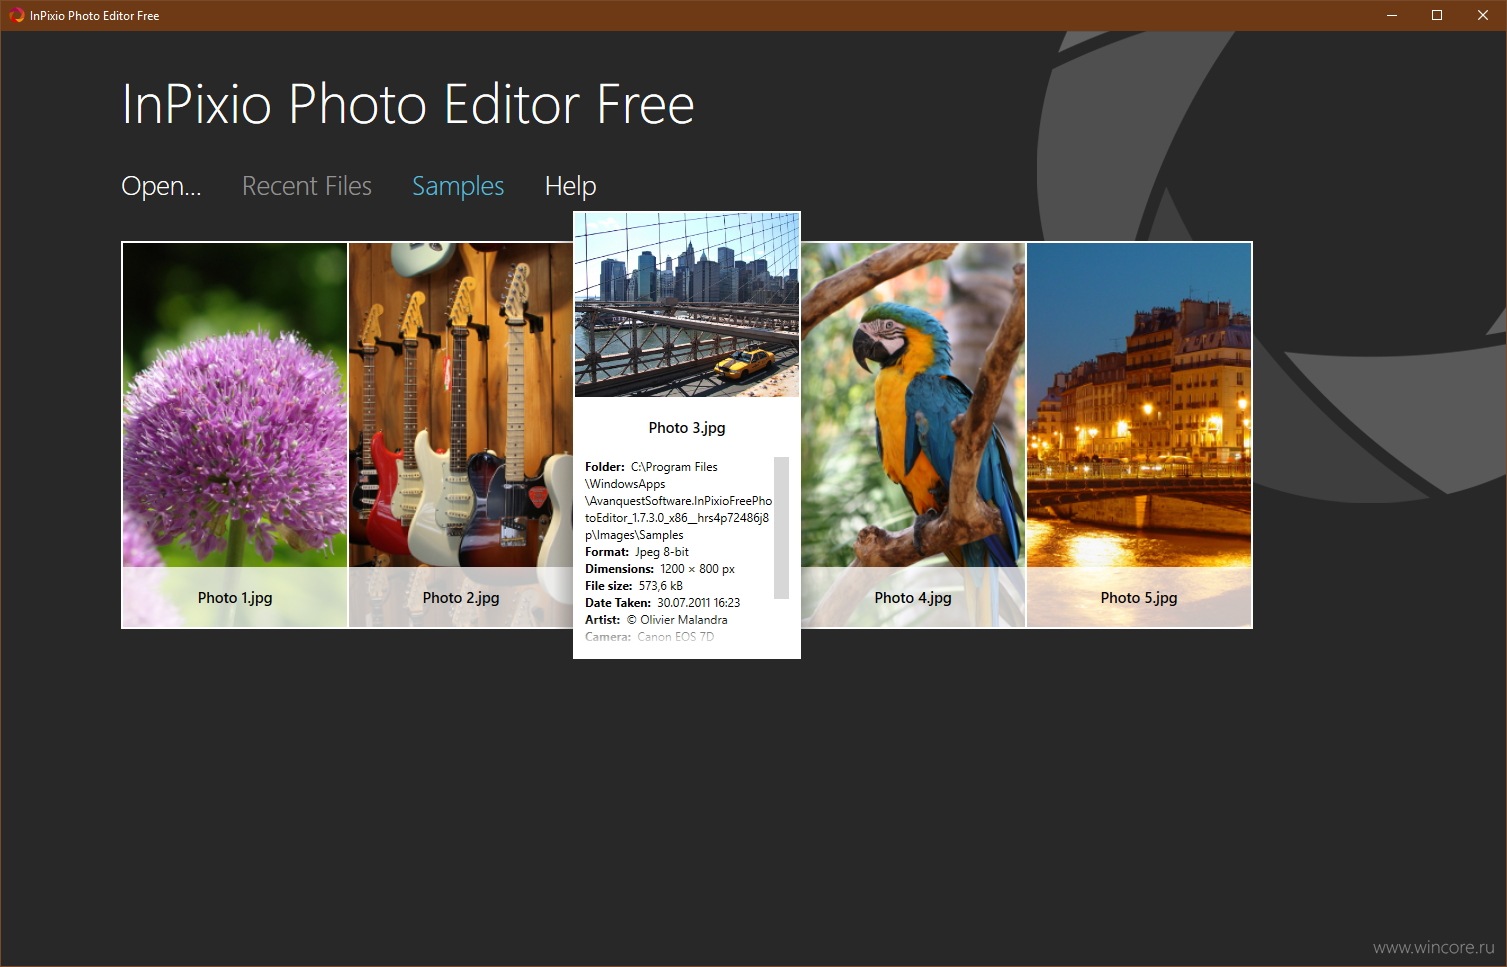The image size is (1507, 967).
Task: Click the Format 'Jpeg 8-bit' value
Action: tap(662, 552)
